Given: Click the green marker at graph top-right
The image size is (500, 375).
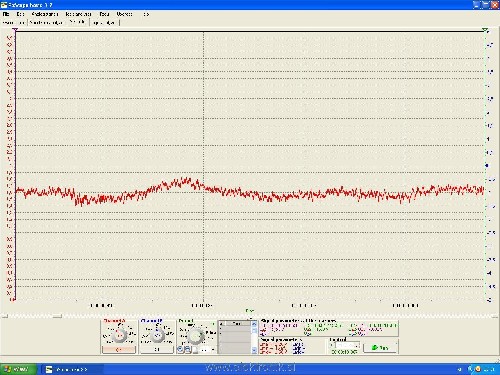Looking at the screenshot, I should pos(486,30).
